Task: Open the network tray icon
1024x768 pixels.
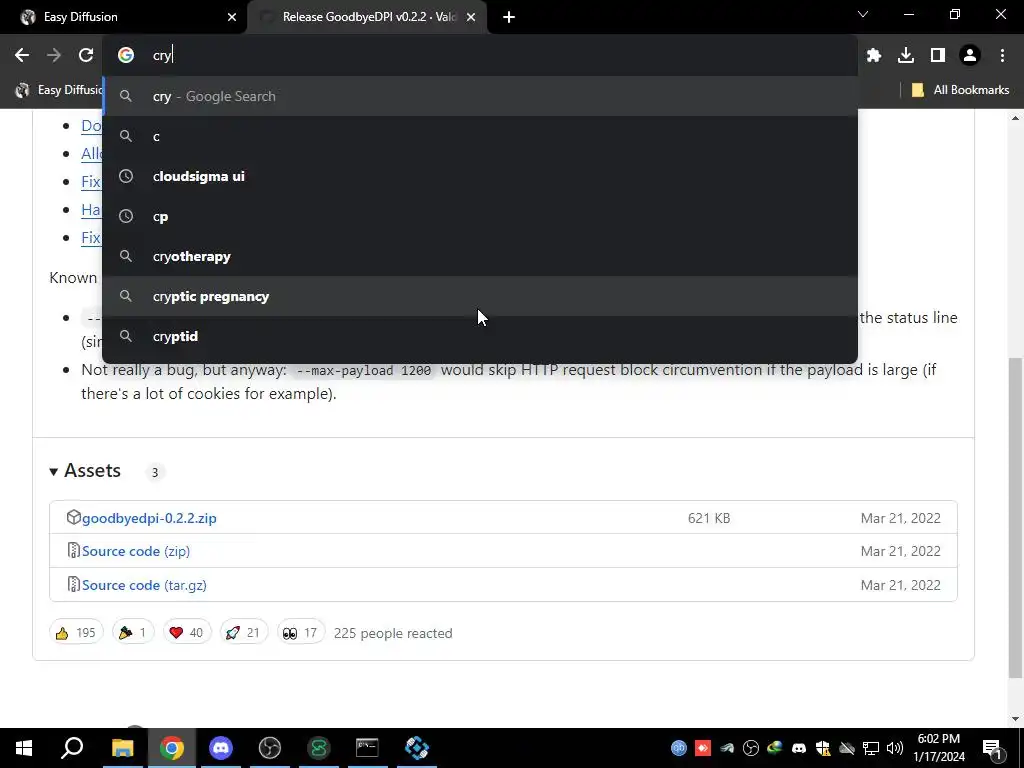Action: (x=871, y=748)
